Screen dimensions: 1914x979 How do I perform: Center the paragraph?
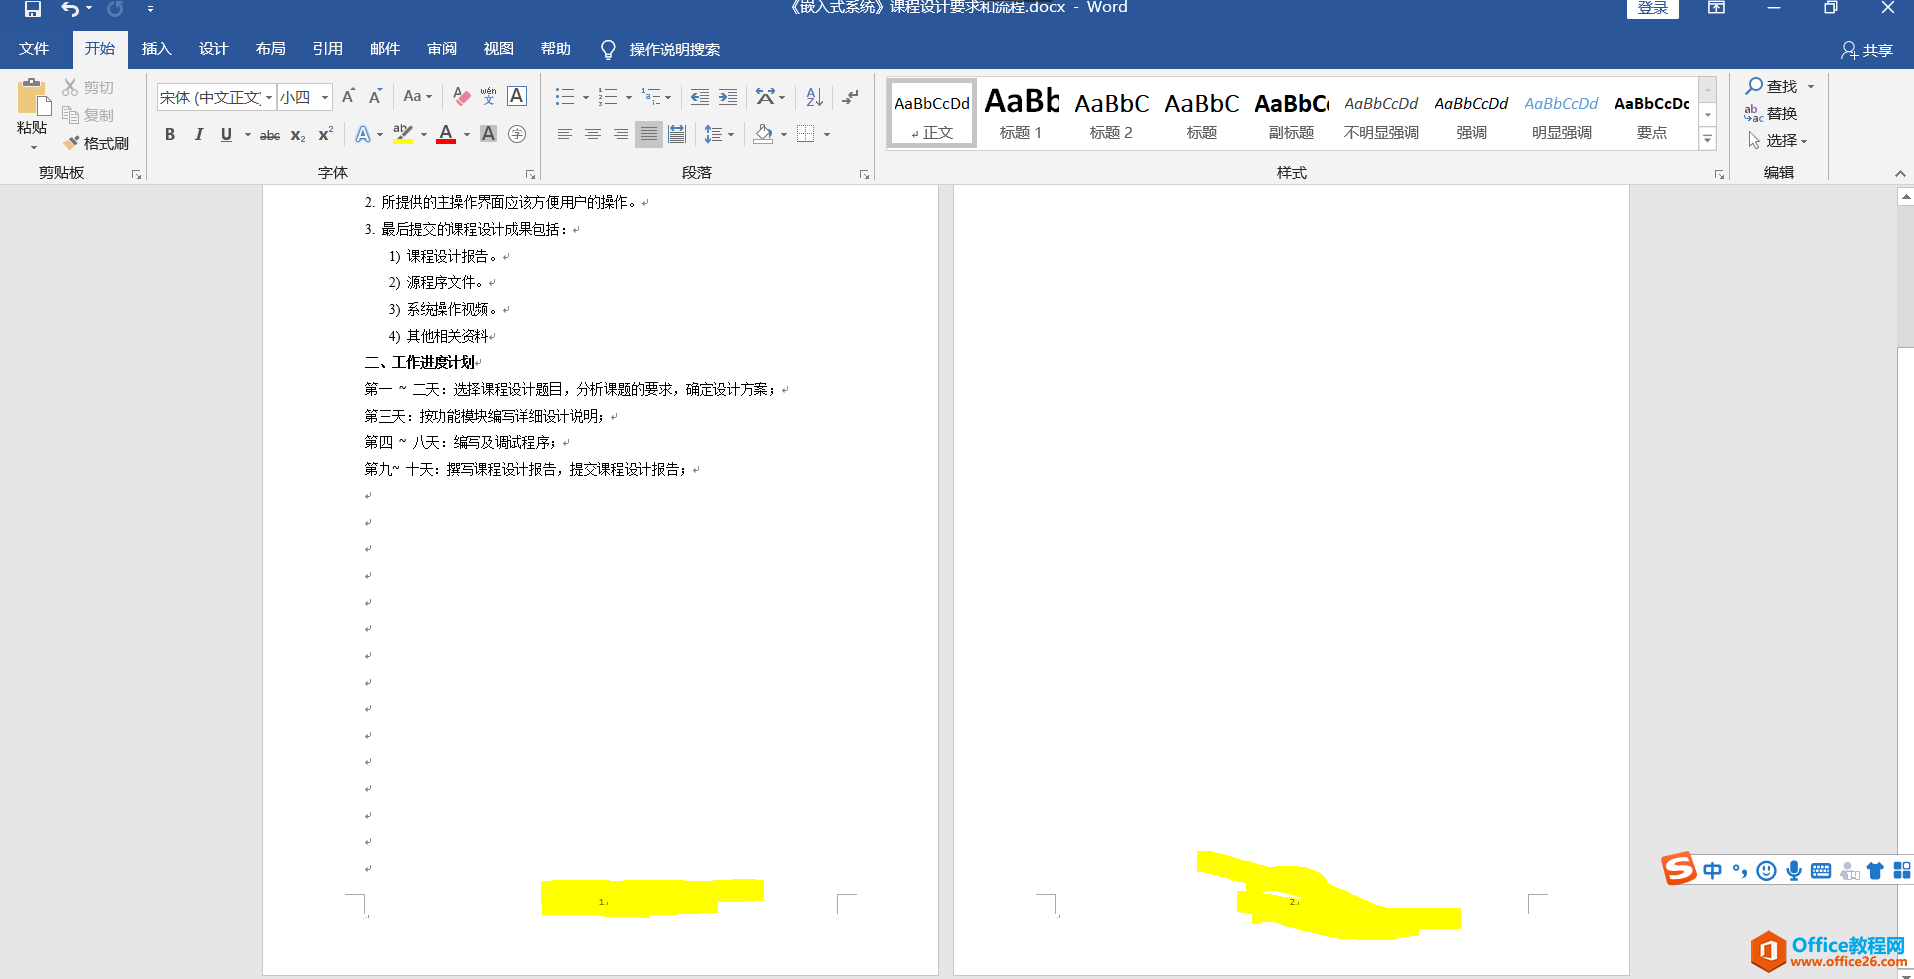click(x=593, y=134)
